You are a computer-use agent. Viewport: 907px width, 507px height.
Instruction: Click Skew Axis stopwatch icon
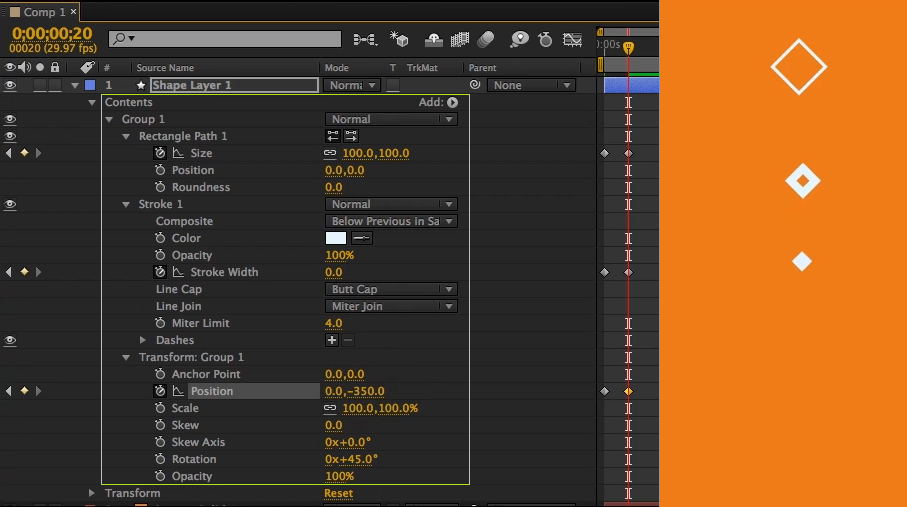pyautogui.click(x=160, y=442)
